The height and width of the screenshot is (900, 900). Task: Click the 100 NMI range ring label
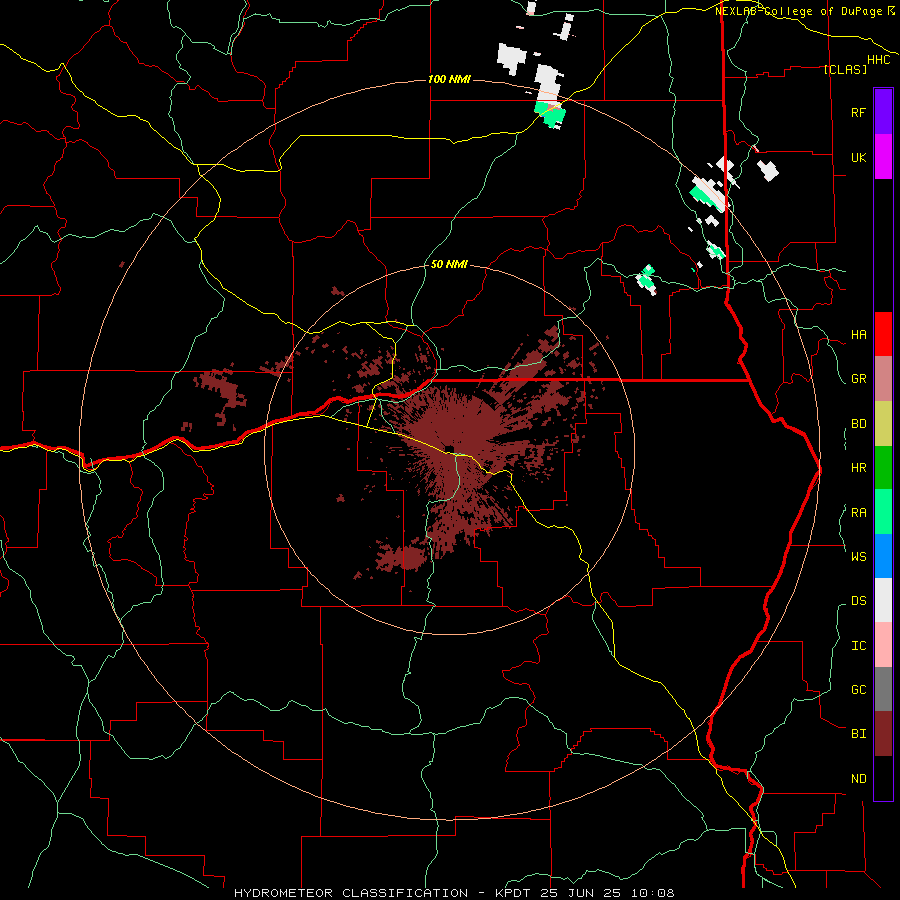449,79
